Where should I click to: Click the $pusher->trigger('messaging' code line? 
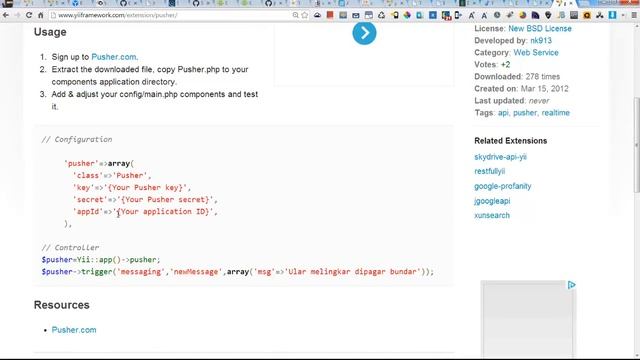click(x=238, y=272)
